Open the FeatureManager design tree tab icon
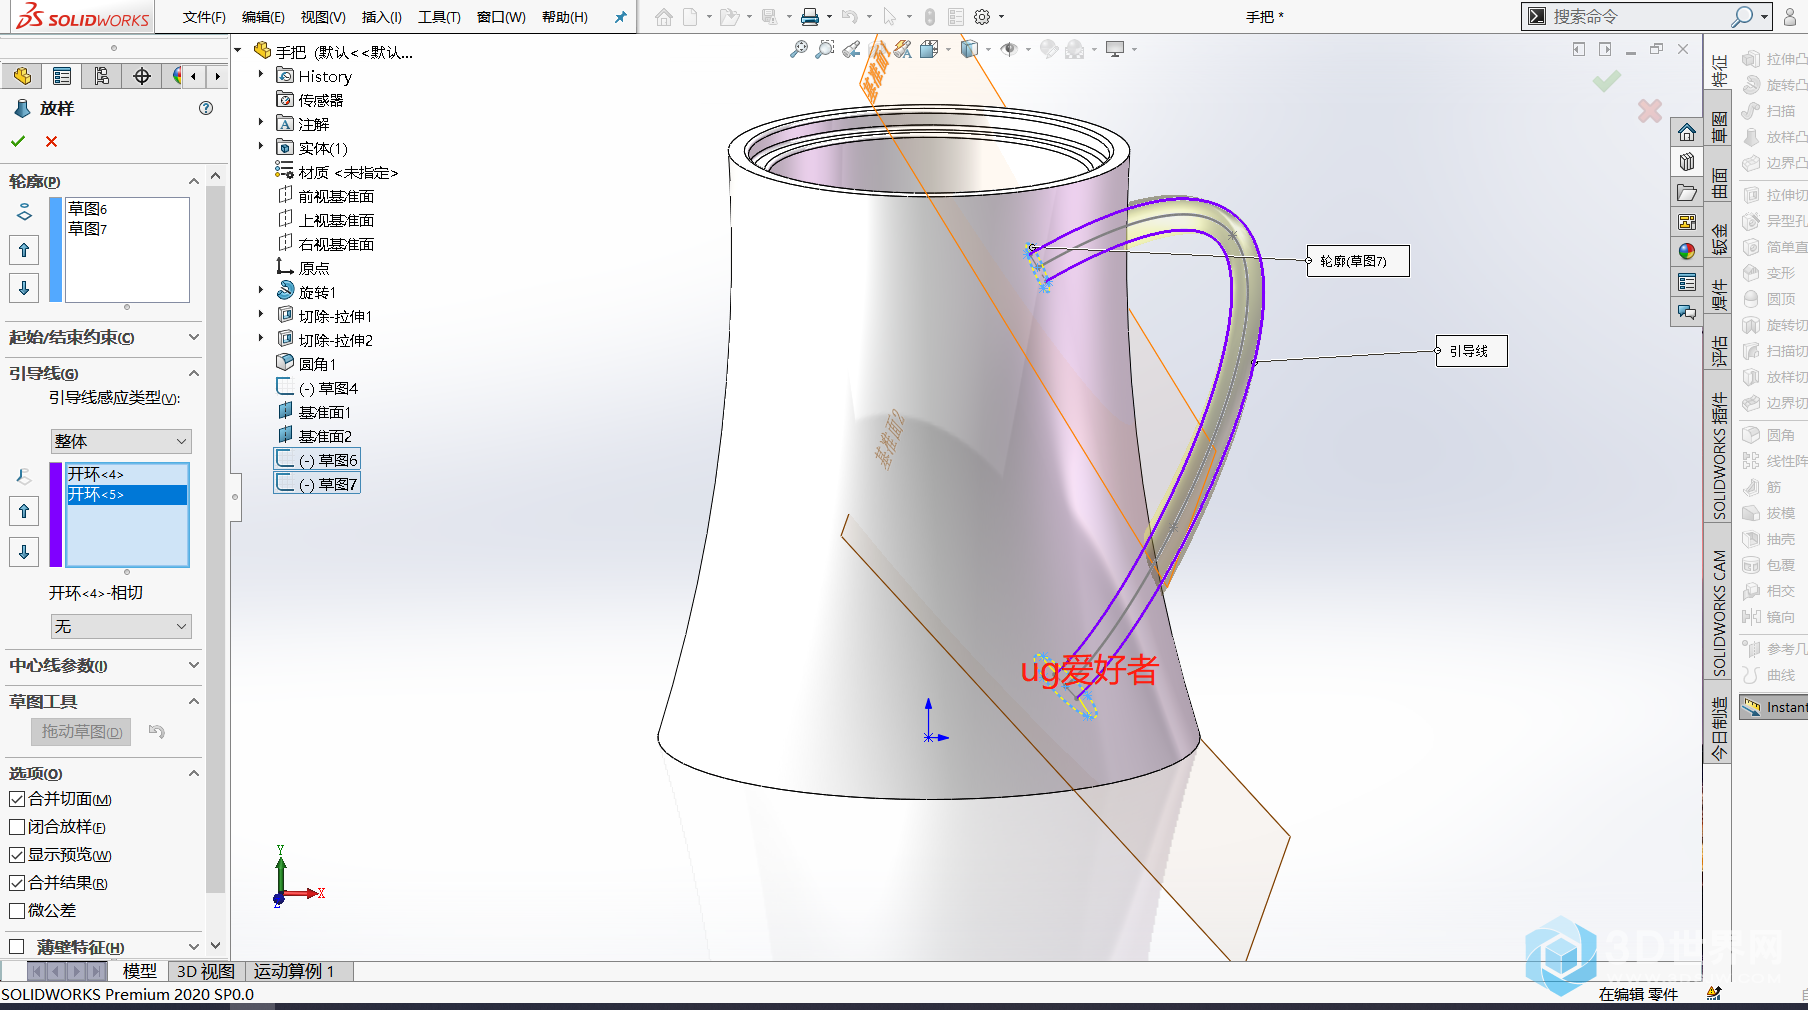Viewport: 1808px width, 1010px height. click(22, 76)
